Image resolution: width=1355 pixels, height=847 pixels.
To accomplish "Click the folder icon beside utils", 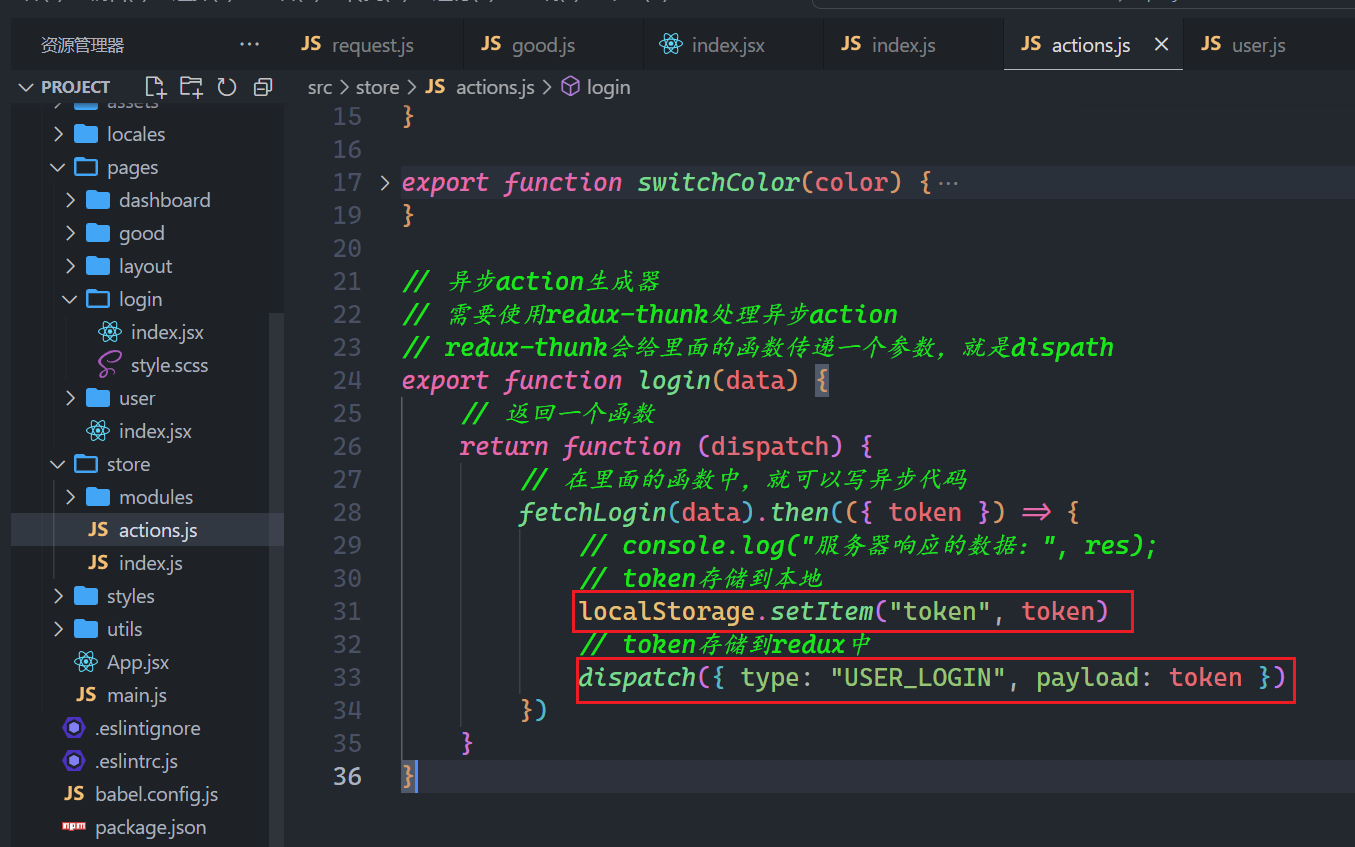I will coord(87,629).
